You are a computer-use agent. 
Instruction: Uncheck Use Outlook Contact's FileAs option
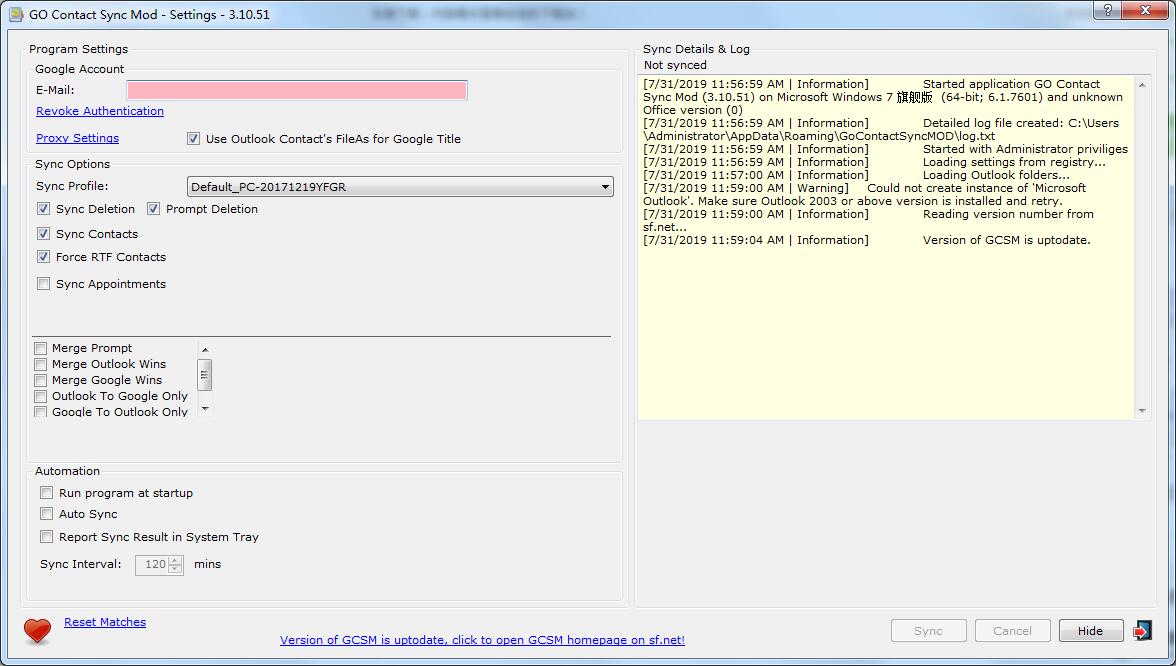click(193, 139)
